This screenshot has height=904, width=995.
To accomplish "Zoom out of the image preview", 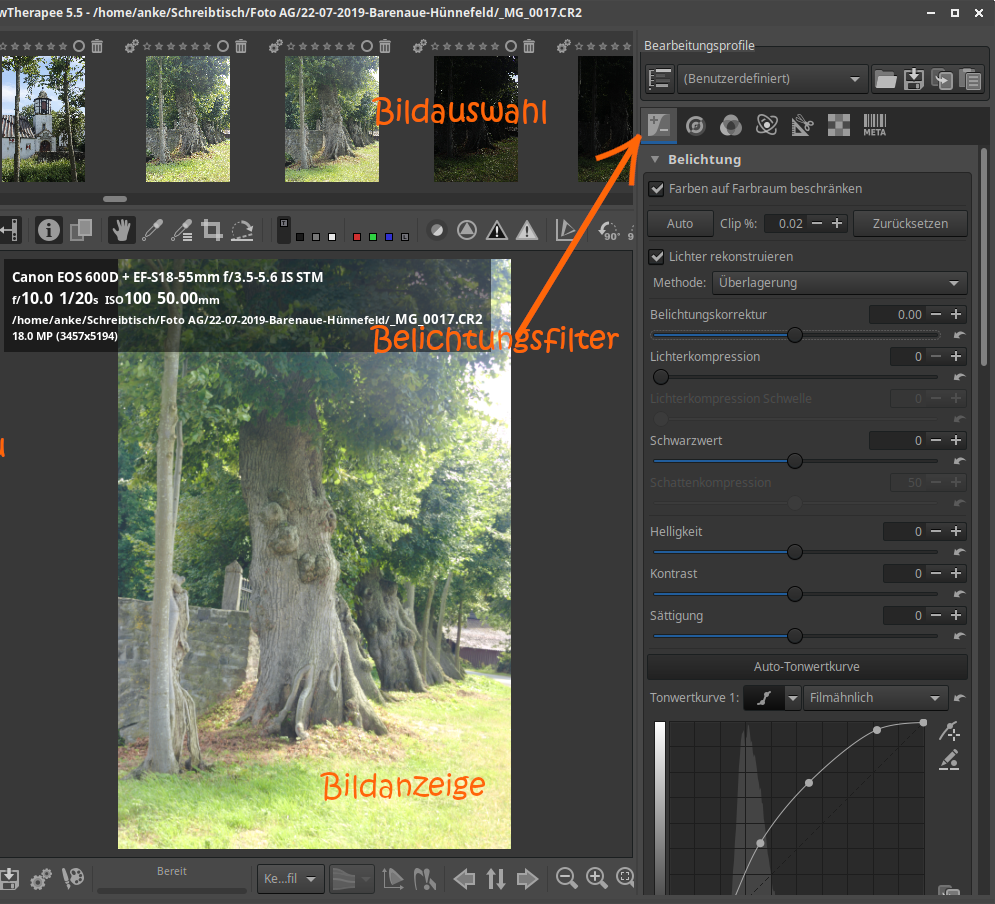I will point(566,879).
